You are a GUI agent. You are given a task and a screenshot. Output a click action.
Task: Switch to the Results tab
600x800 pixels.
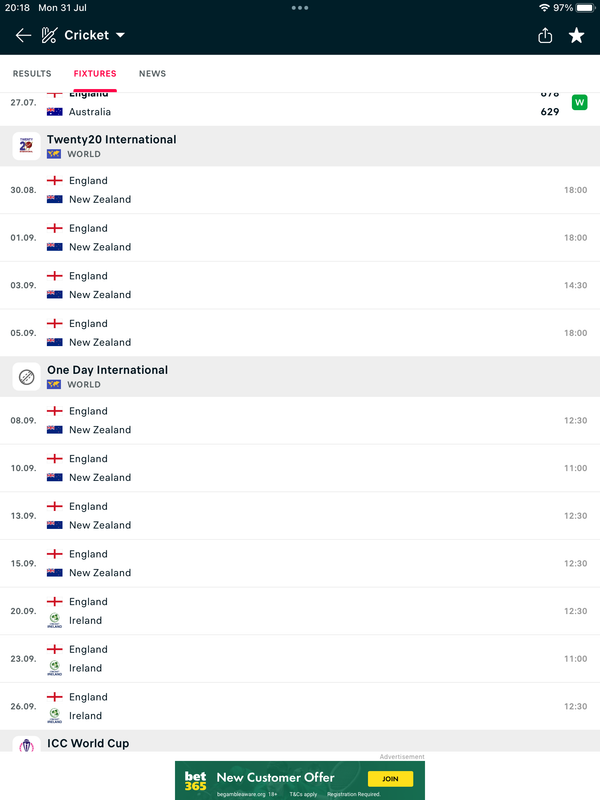[32, 73]
